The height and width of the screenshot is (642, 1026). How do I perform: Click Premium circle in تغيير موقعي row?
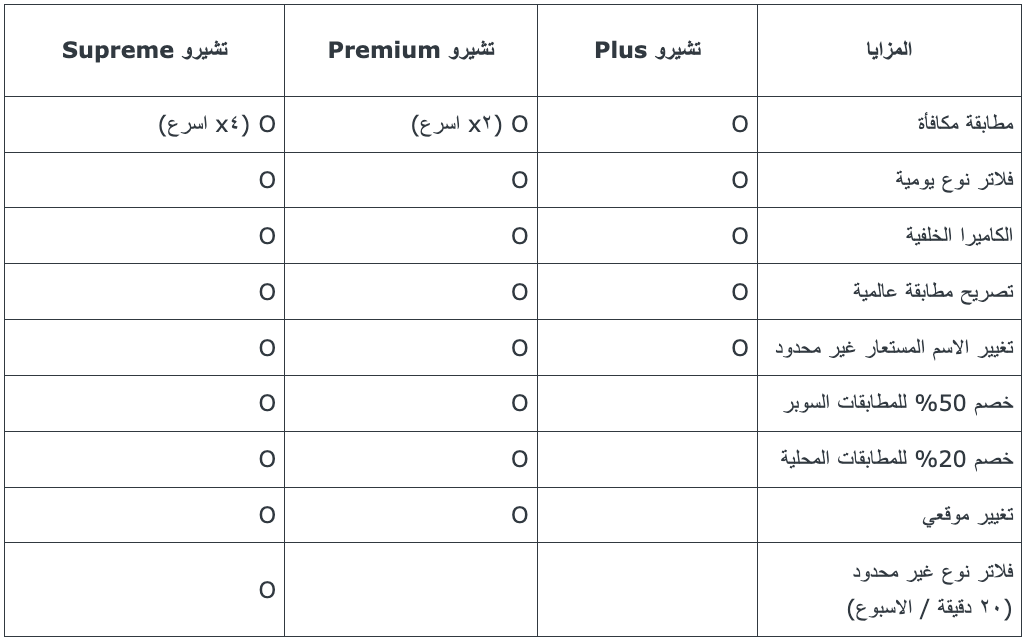520,516
